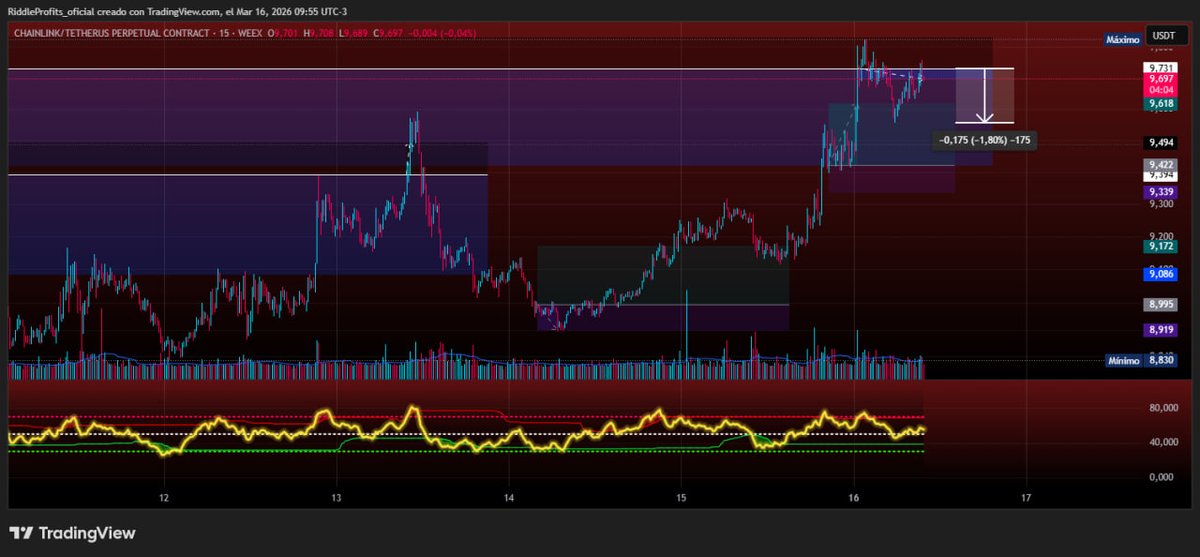Viewport: 1200px width, 557px height.
Task: Select the 9,731 price label
Action: (1161, 67)
